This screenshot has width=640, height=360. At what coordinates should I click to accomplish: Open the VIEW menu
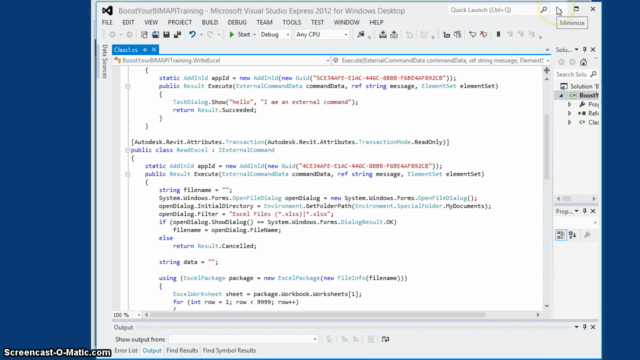[151, 22]
